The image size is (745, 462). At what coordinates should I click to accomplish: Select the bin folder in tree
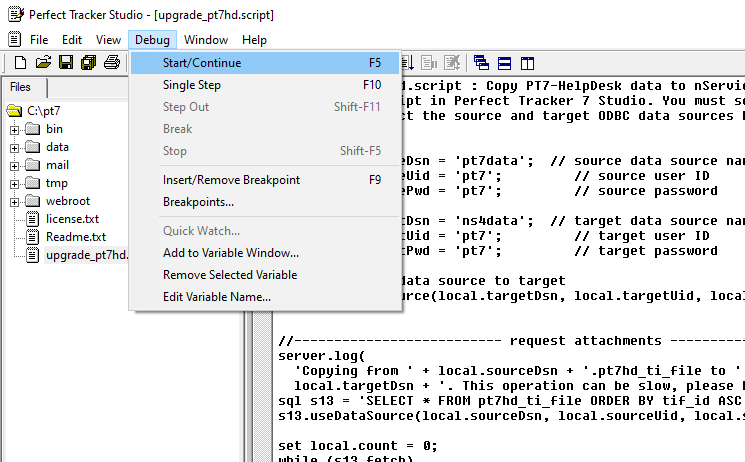(x=54, y=129)
